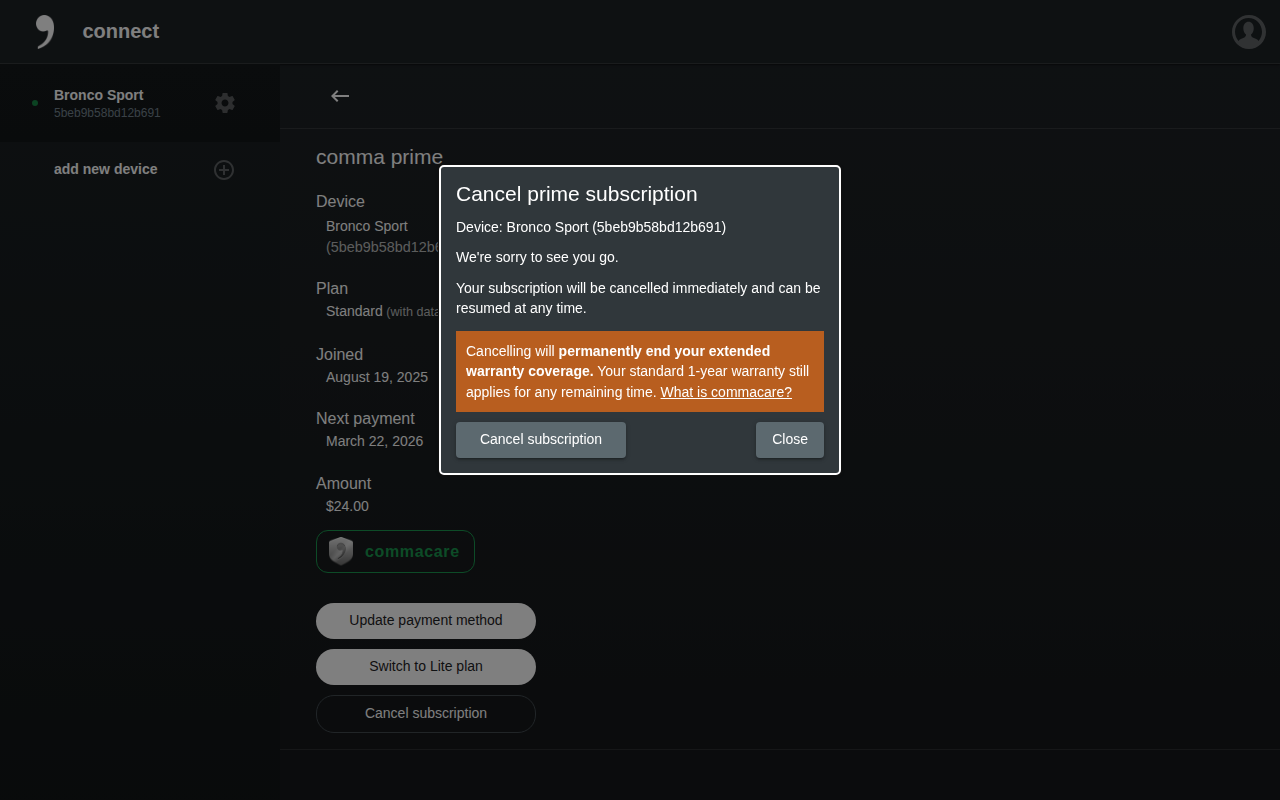Click the connect title text
This screenshot has height=800, width=1280.
(121, 31)
